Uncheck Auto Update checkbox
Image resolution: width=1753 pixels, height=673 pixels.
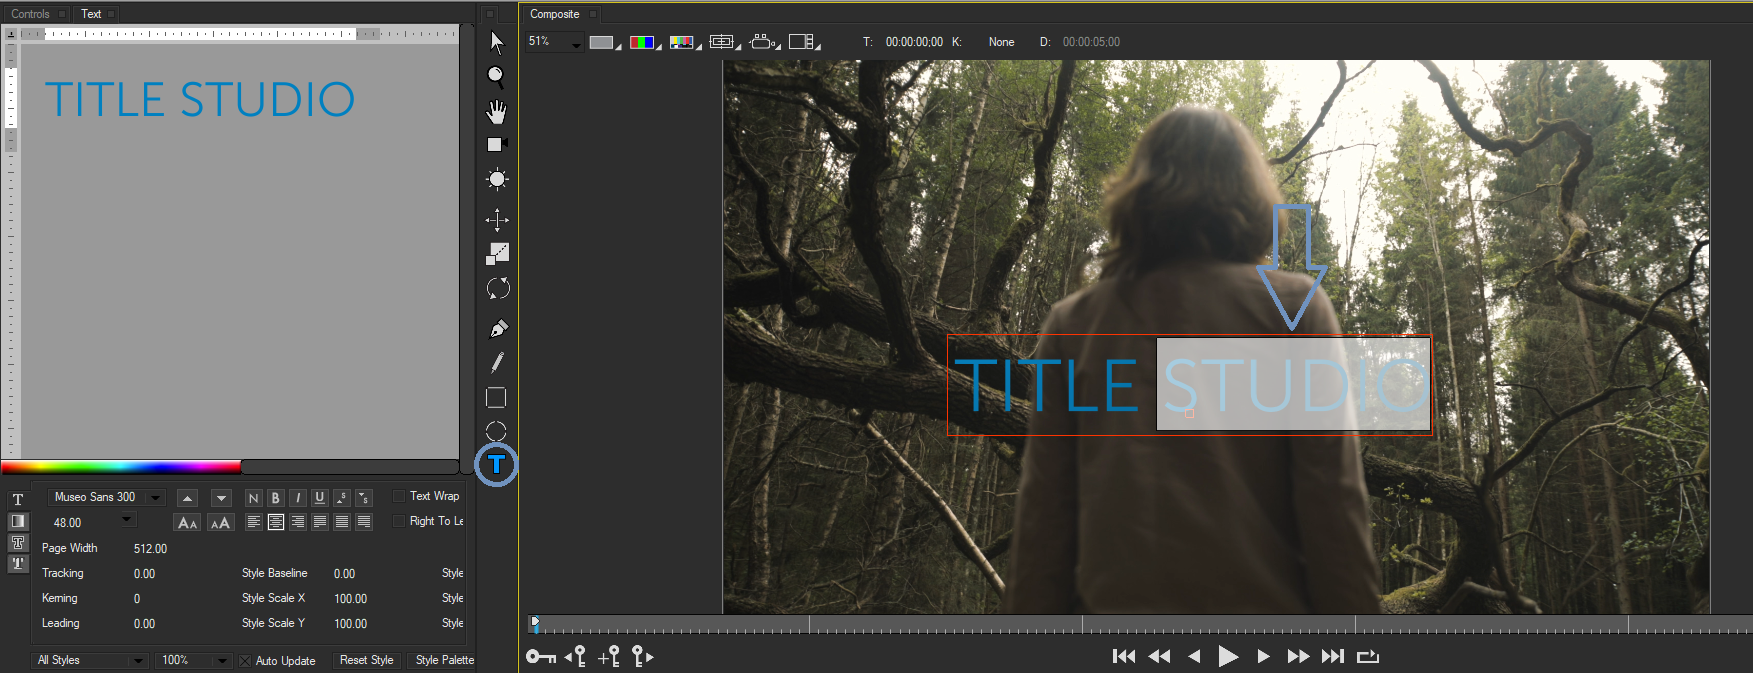245,661
